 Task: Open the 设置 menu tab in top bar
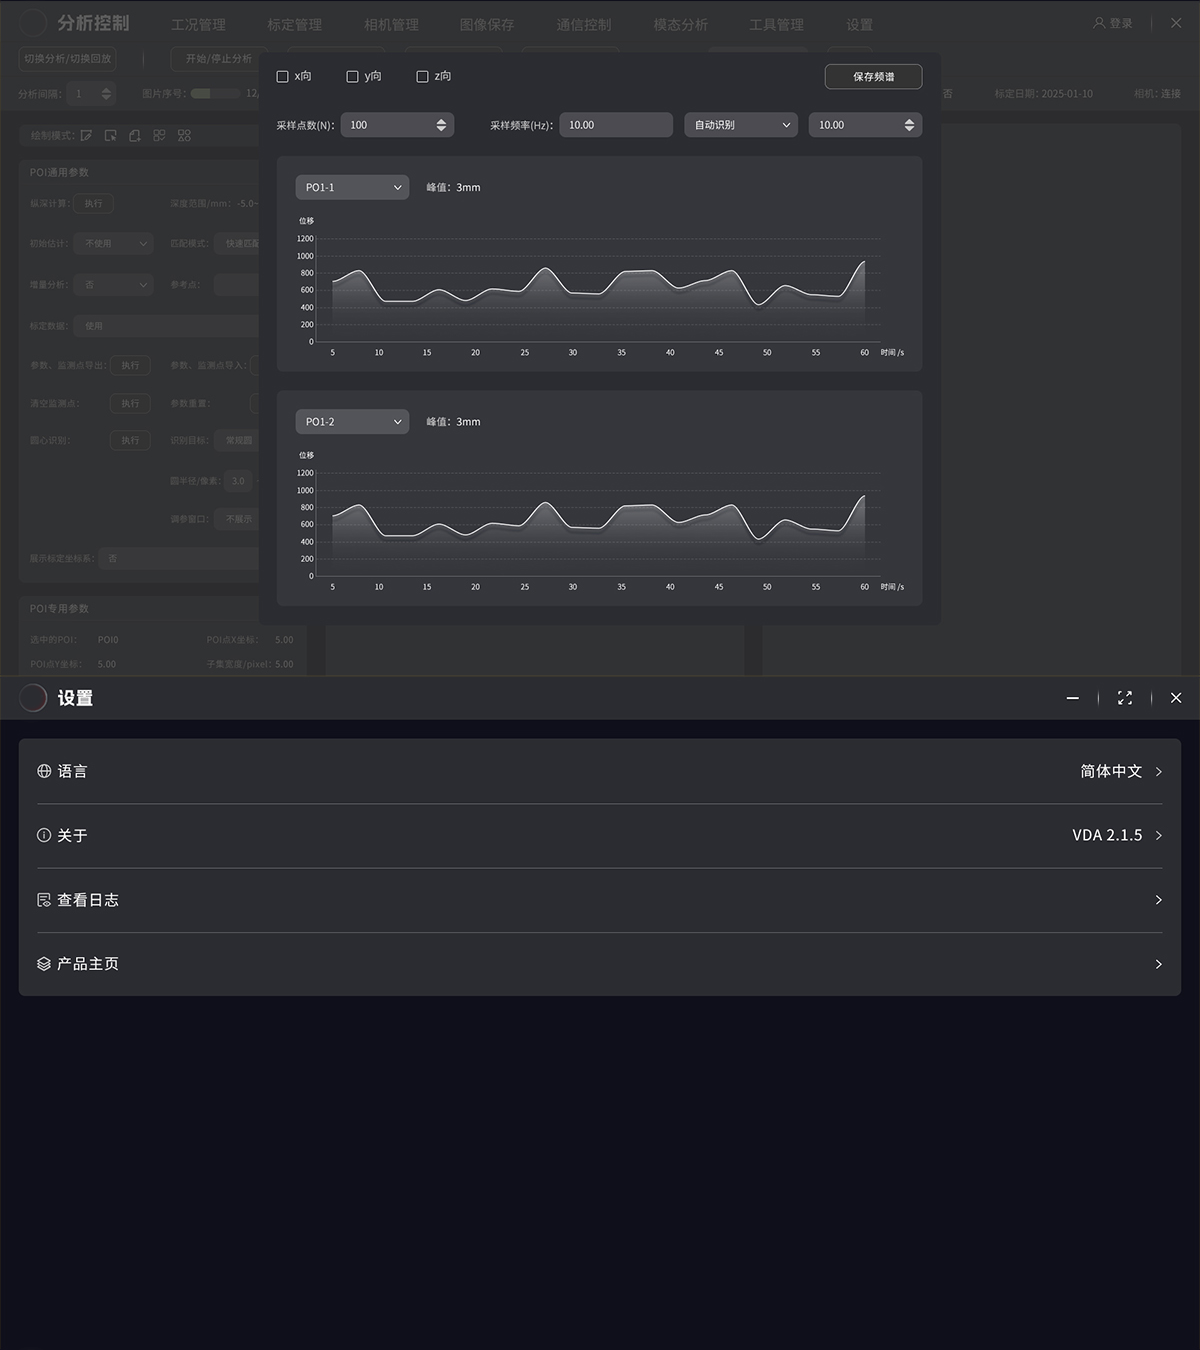859,24
